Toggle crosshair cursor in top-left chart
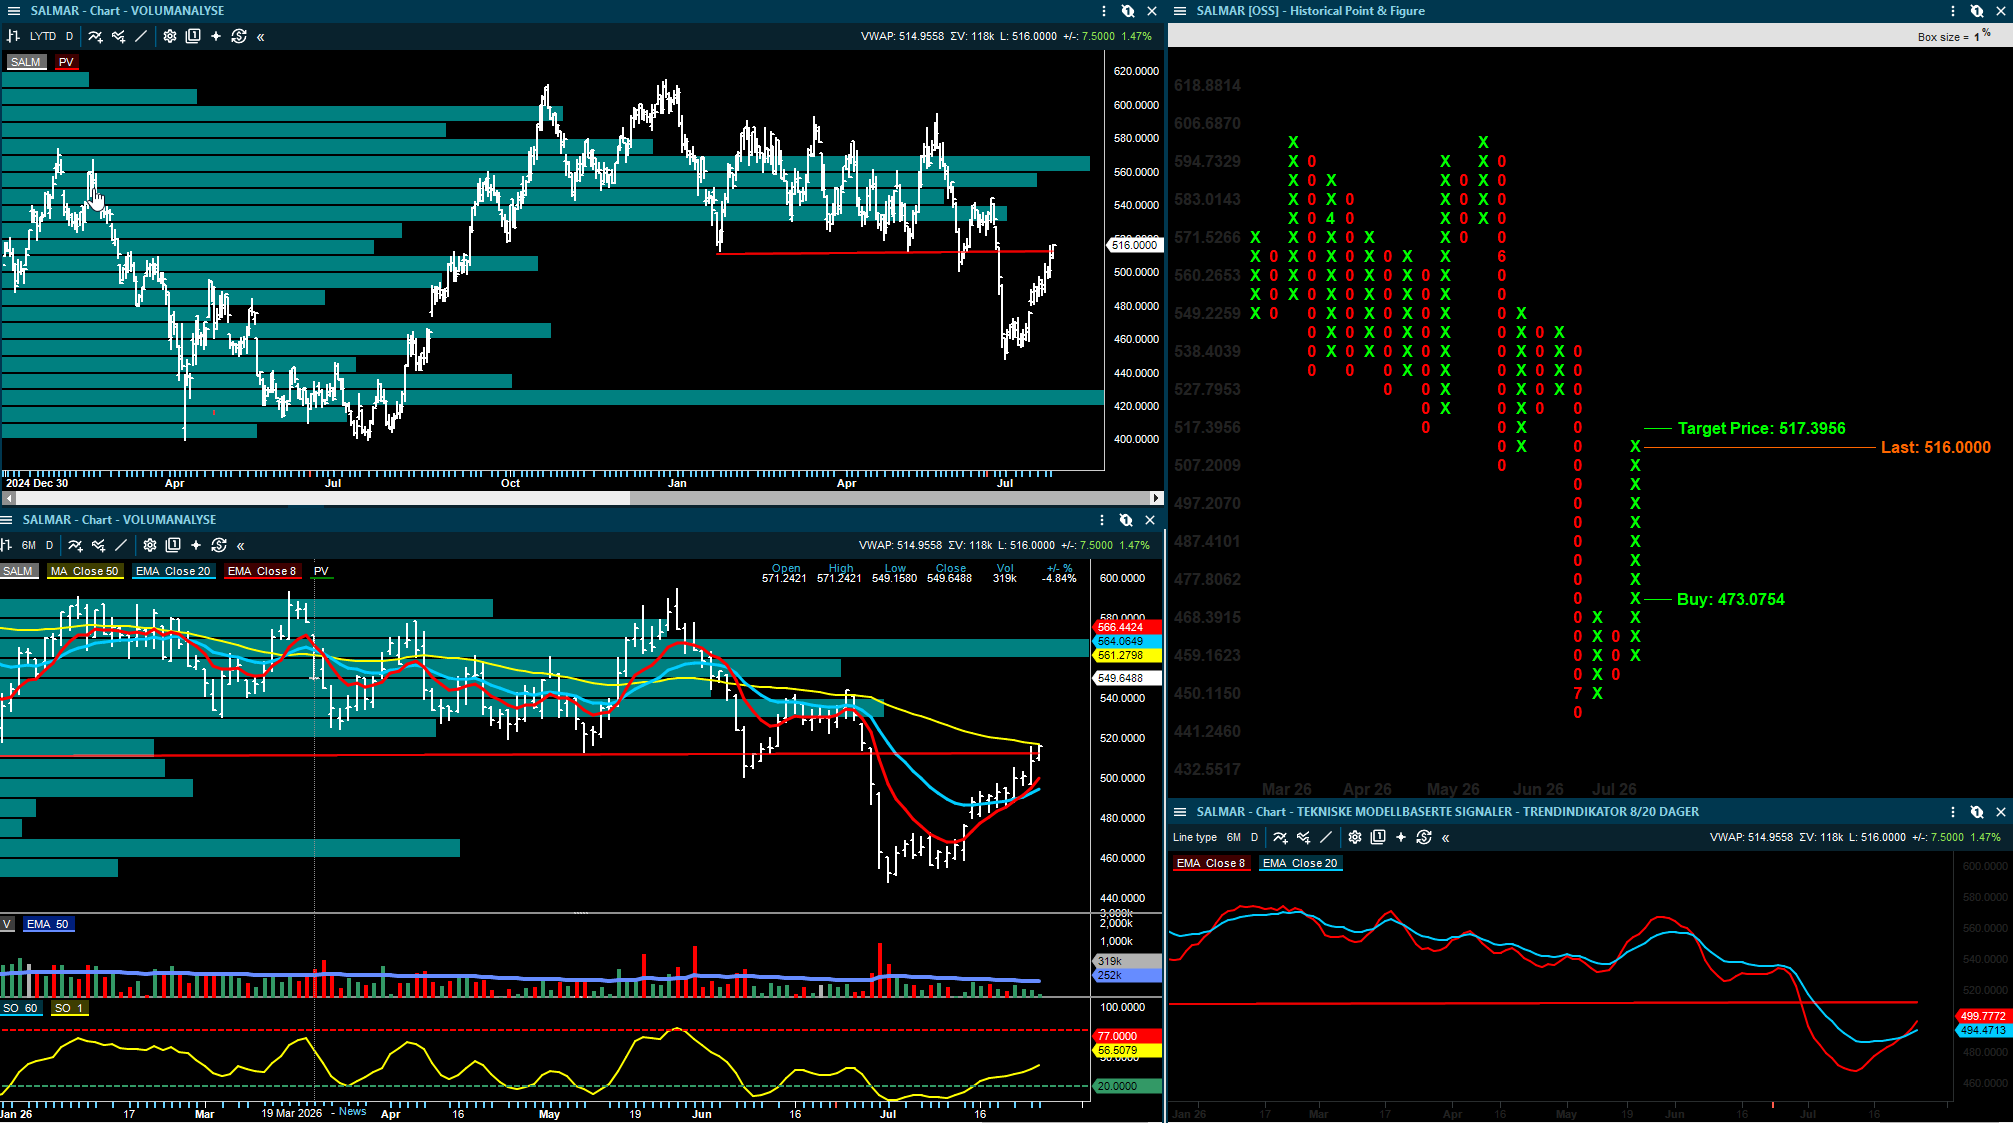 click(216, 36)
